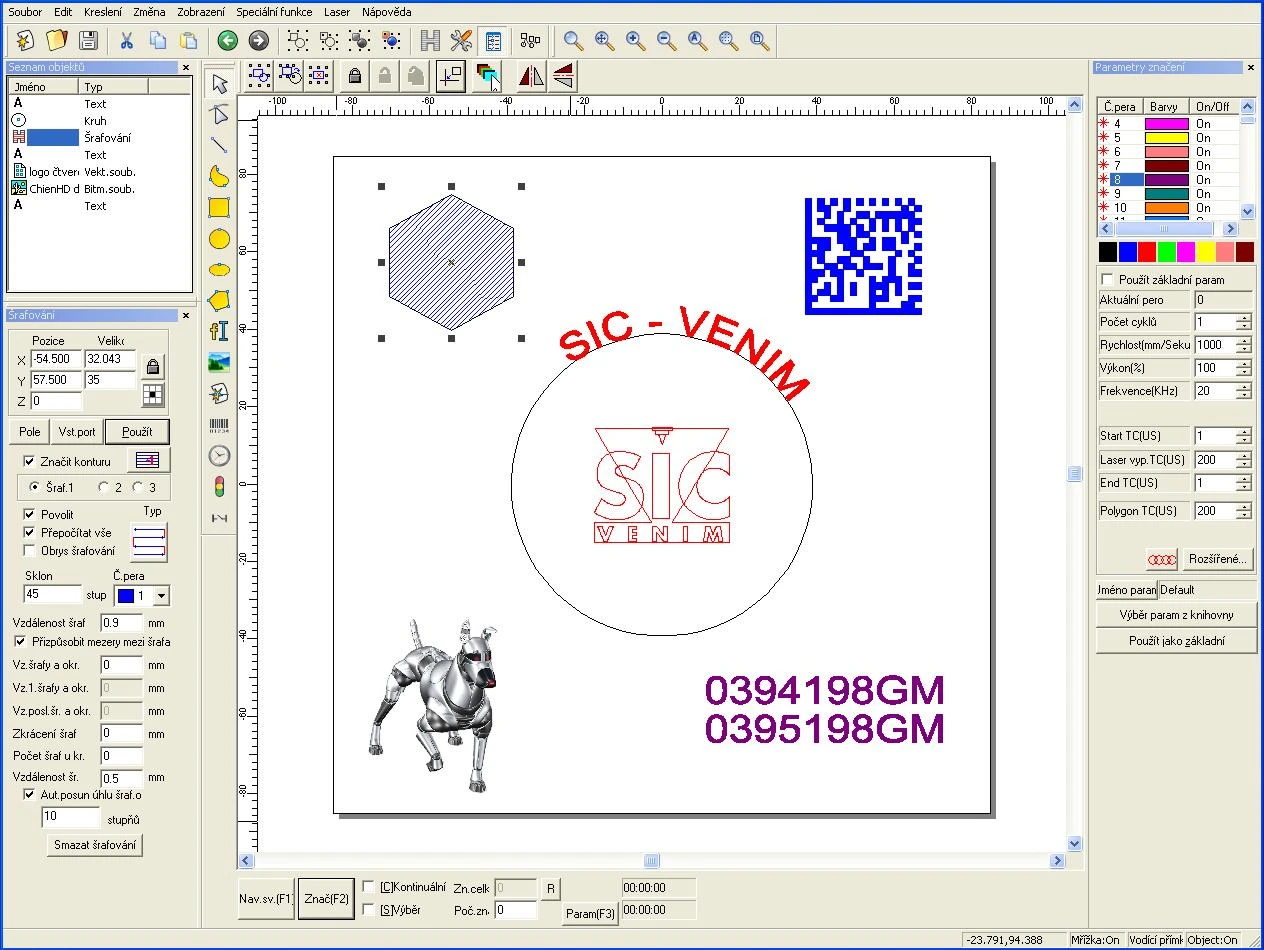Screen dimensions: 1264x950
Task: Select the line drawing tool
Action: coord(219,145)
